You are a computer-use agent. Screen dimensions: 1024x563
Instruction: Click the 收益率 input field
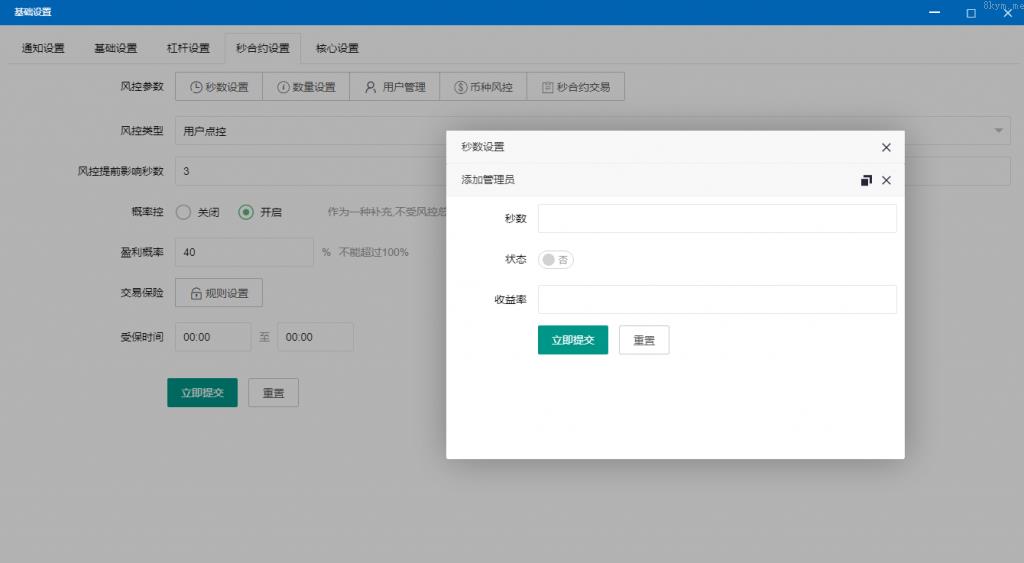click(717, 299)
